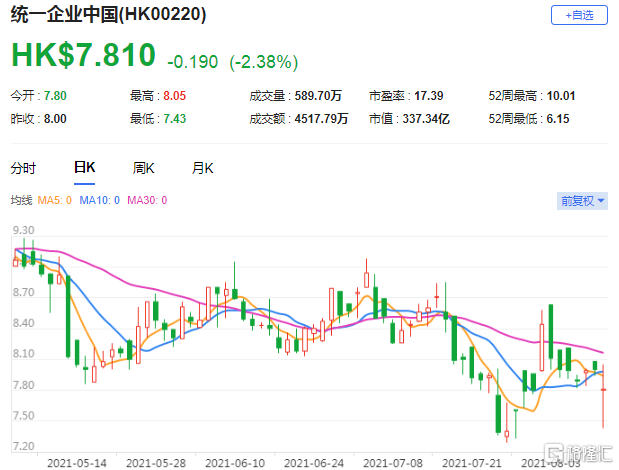Image resolution: width=619 pixels, height=470 pixels.
Task: Select the 日K tab
Action: 84,168
